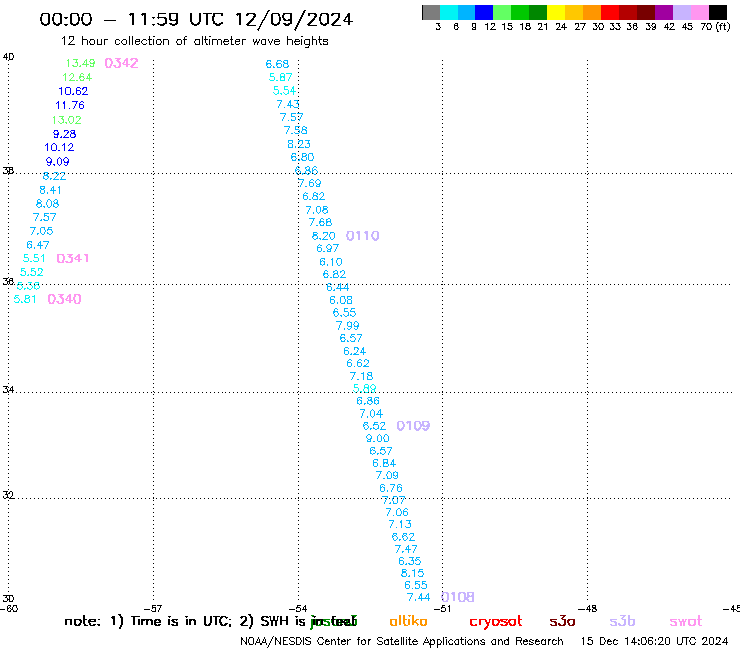The image size is (740, 650).
Task: Click the 12.64 wave height value
Action: click(77, 77)
